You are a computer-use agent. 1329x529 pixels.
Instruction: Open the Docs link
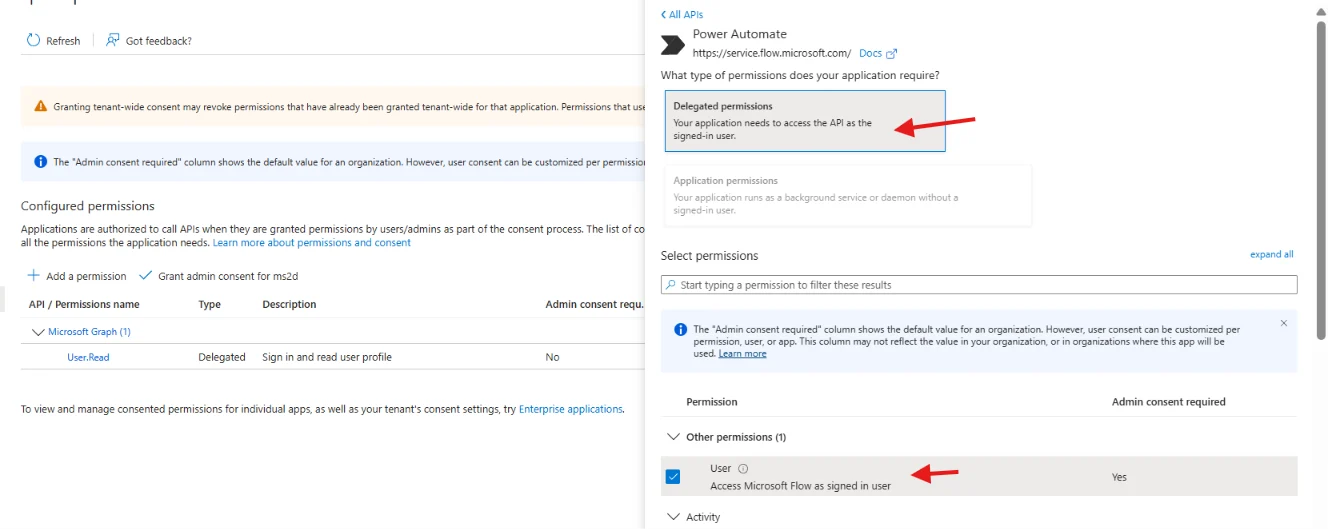[x=870, y=54]
